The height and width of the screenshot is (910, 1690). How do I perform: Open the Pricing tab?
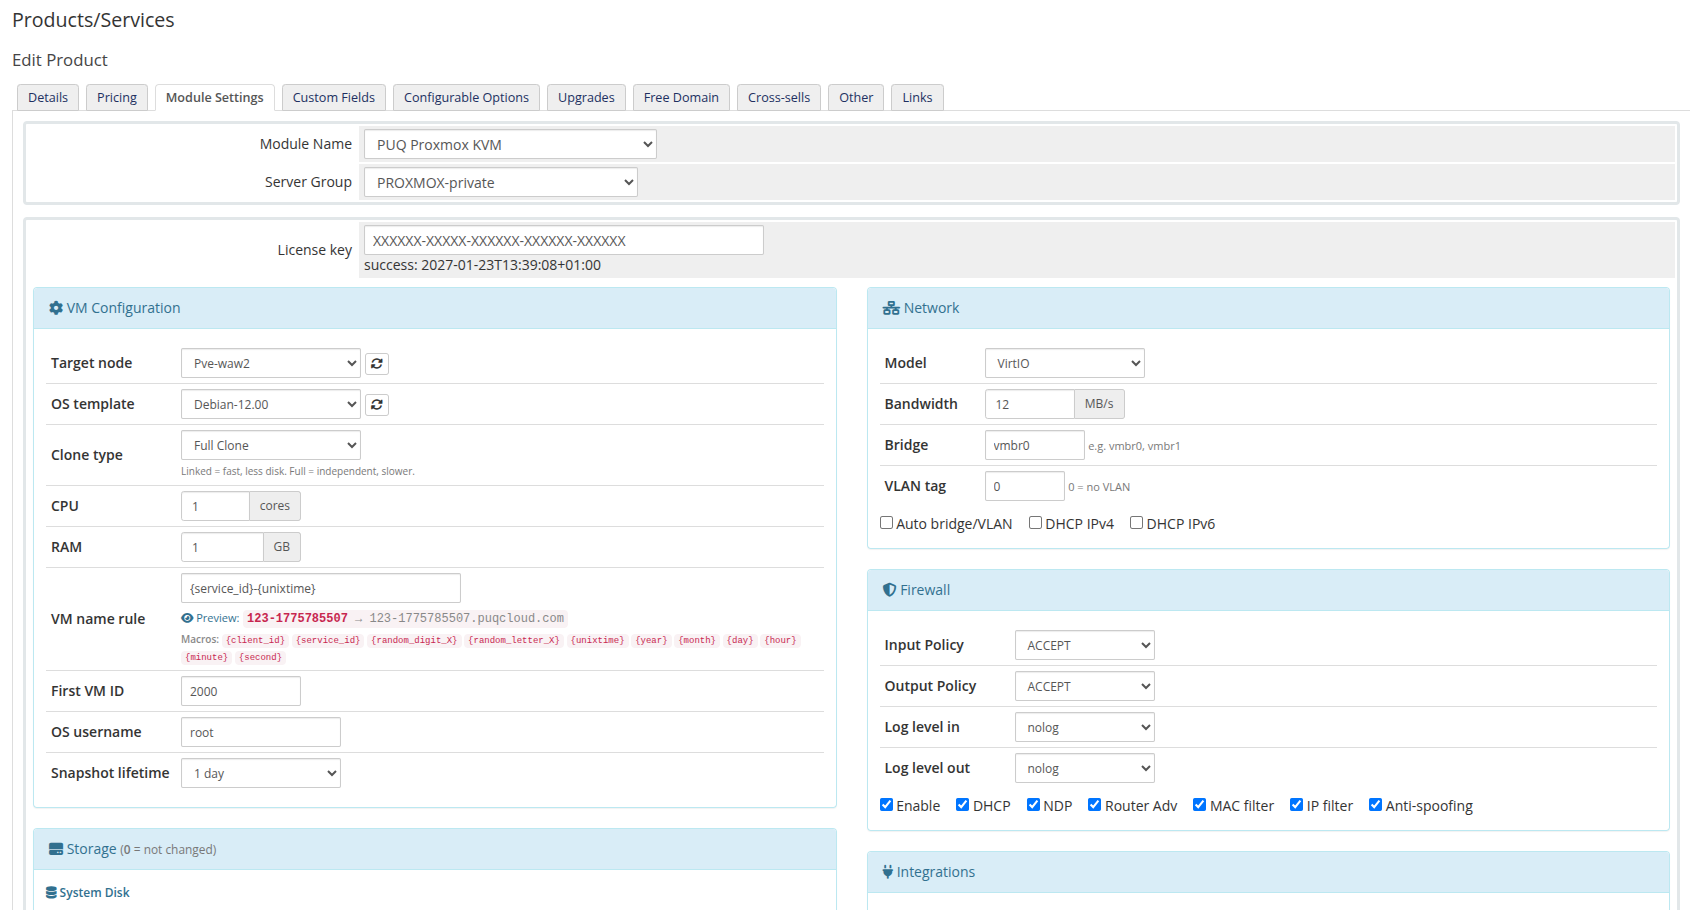point(116,97)
